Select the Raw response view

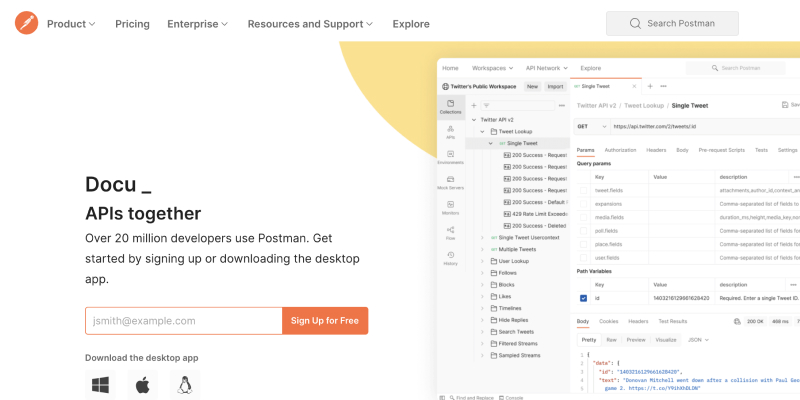[611, 340]
